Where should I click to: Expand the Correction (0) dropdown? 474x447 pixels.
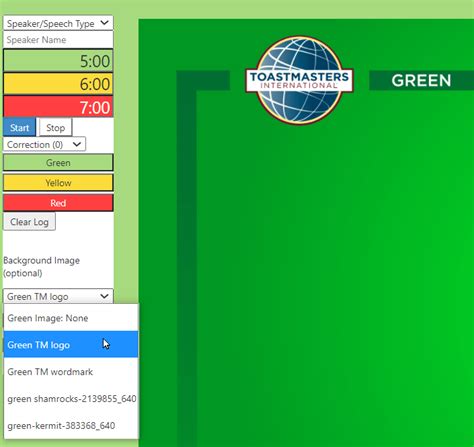coord(45,144)
